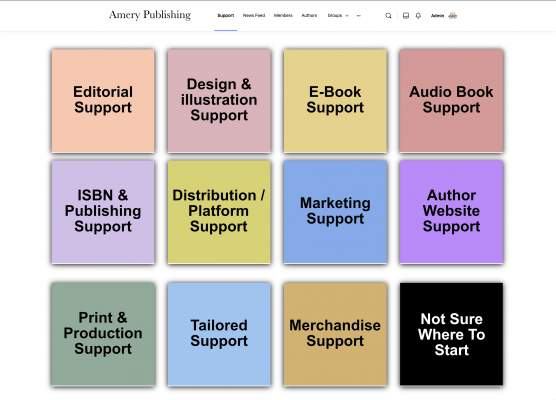Click the Admin username text
556x400 pixels.
(x=437, y=16)
